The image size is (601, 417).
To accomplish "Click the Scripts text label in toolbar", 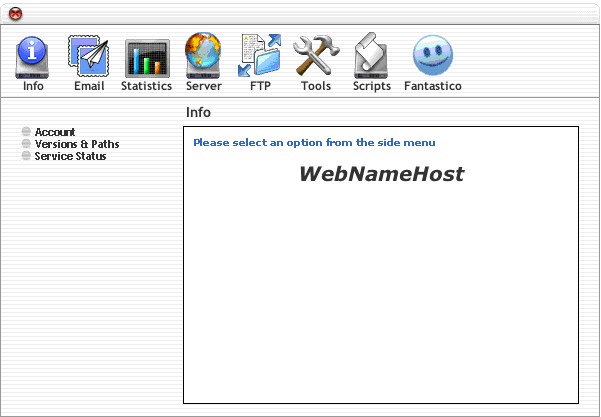I will click(372, 87).
